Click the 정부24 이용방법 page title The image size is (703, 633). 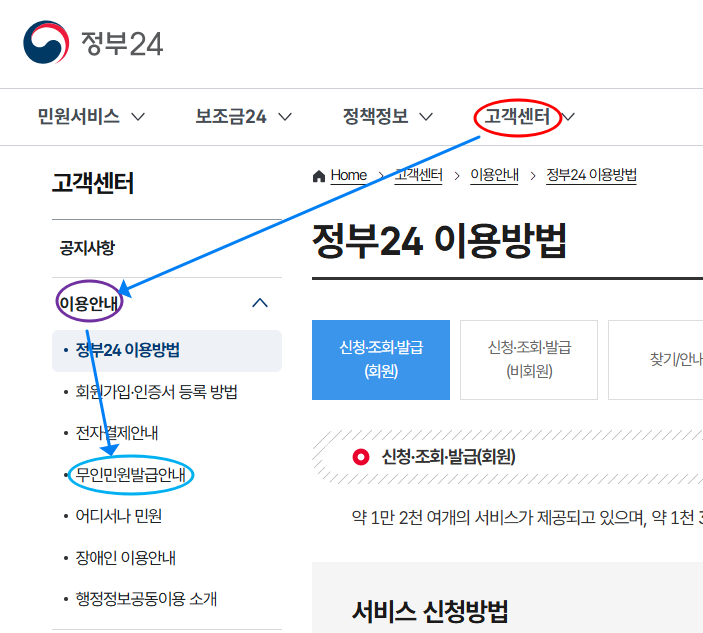tap(439, 242)
